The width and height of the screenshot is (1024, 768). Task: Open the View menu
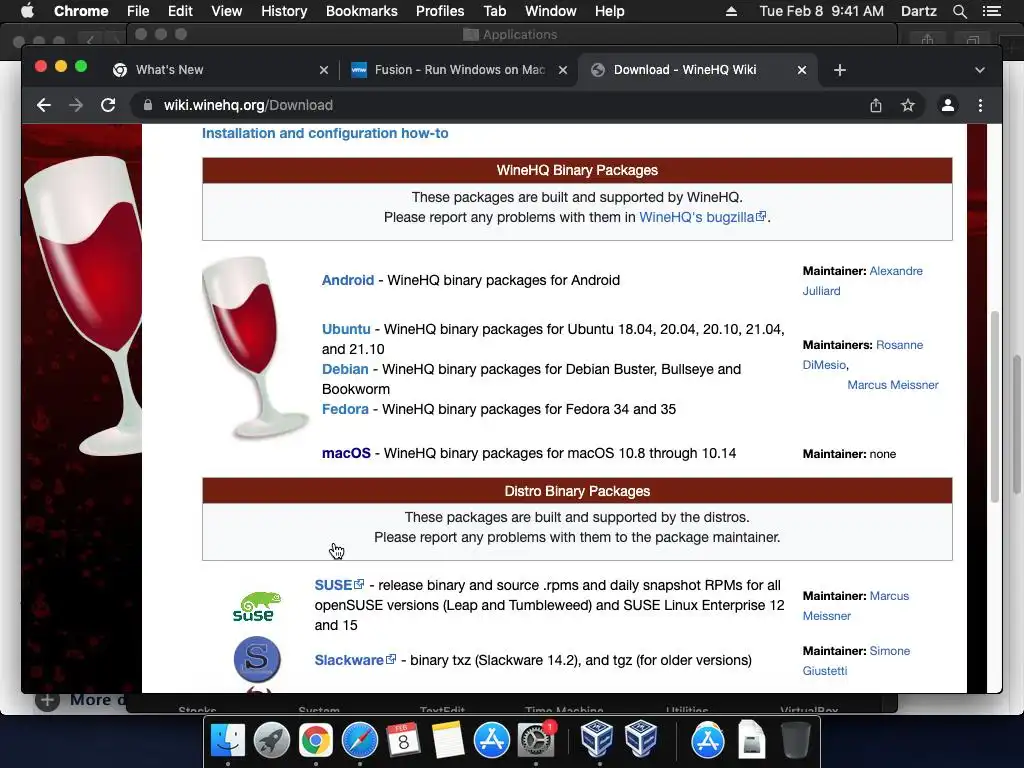coord(227,11)
